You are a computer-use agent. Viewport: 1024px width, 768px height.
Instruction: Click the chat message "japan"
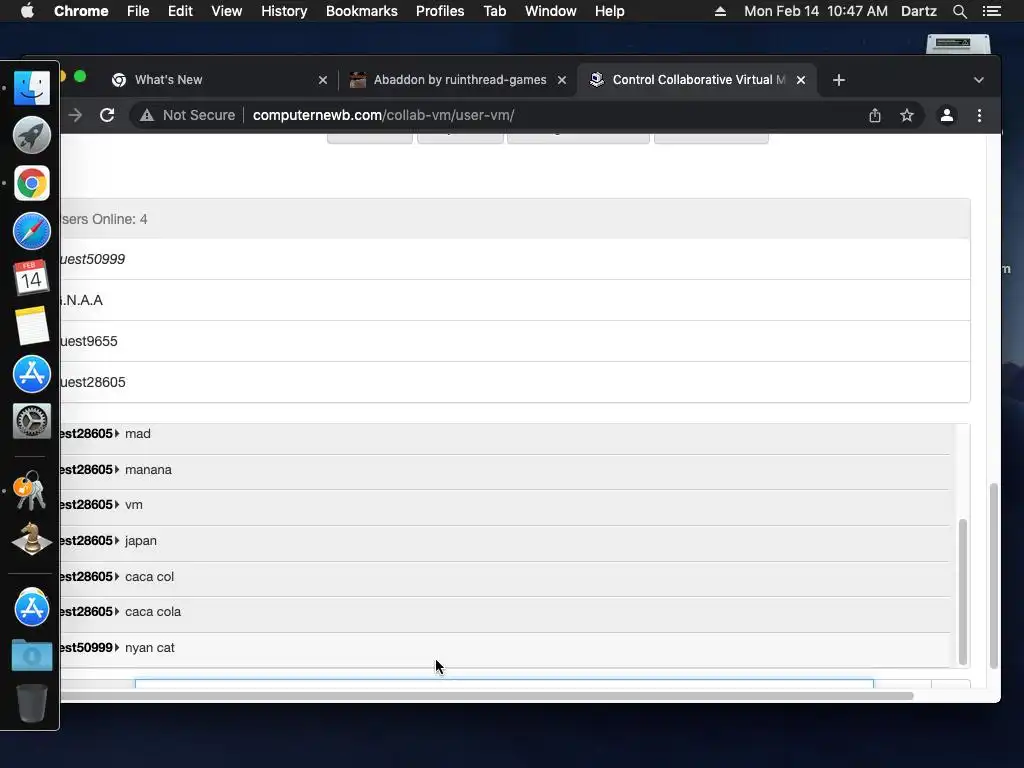click(140, 541)
